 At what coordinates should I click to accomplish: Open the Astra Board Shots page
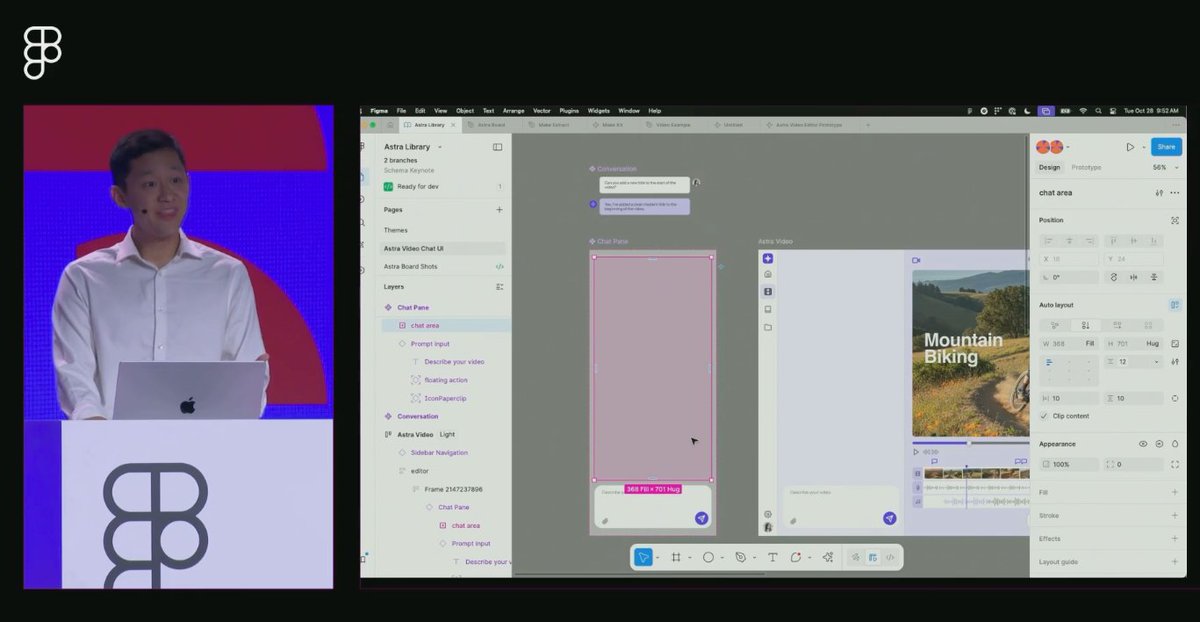411,267
